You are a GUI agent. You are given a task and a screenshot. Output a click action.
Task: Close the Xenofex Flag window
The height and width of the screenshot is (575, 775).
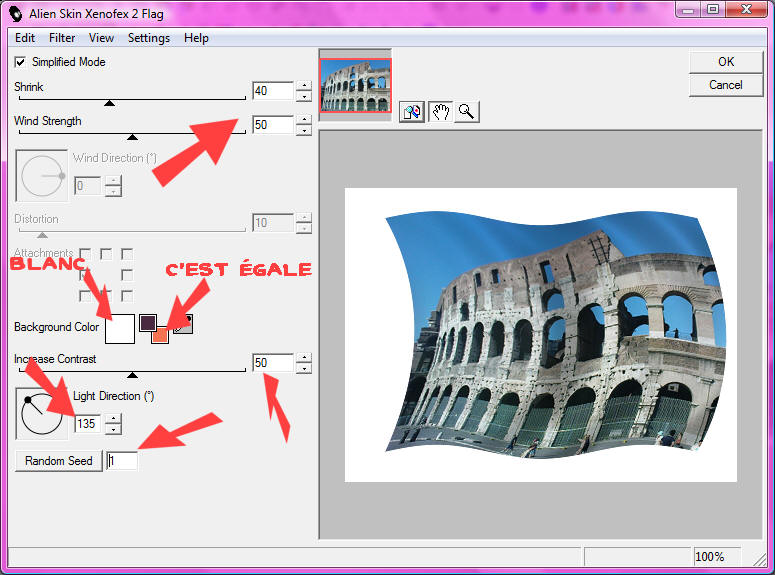click(x=746, y=9)
